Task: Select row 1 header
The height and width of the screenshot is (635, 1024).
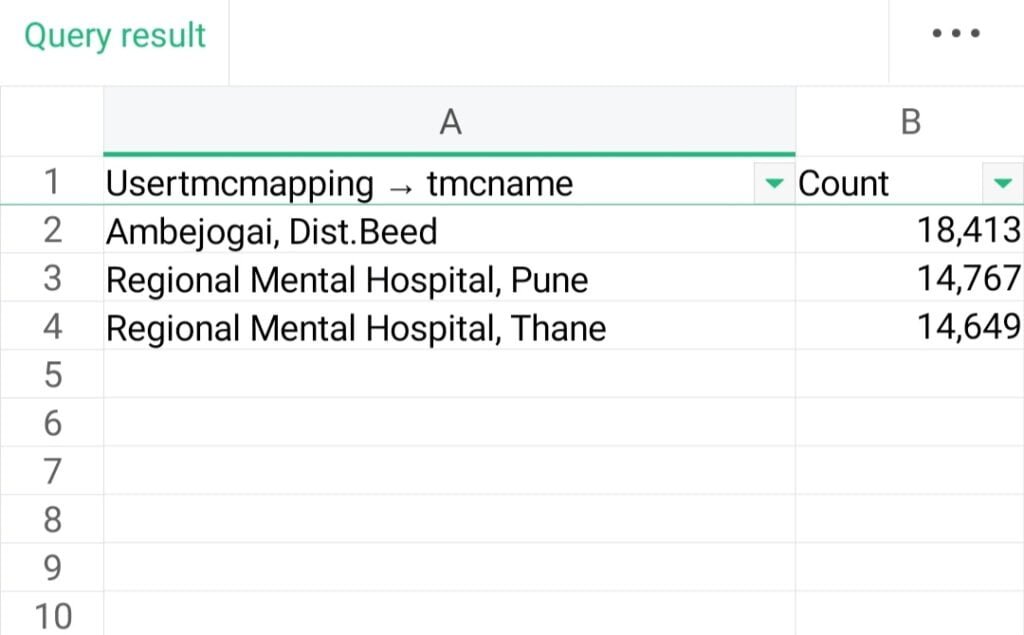Action: coord(52,182)
